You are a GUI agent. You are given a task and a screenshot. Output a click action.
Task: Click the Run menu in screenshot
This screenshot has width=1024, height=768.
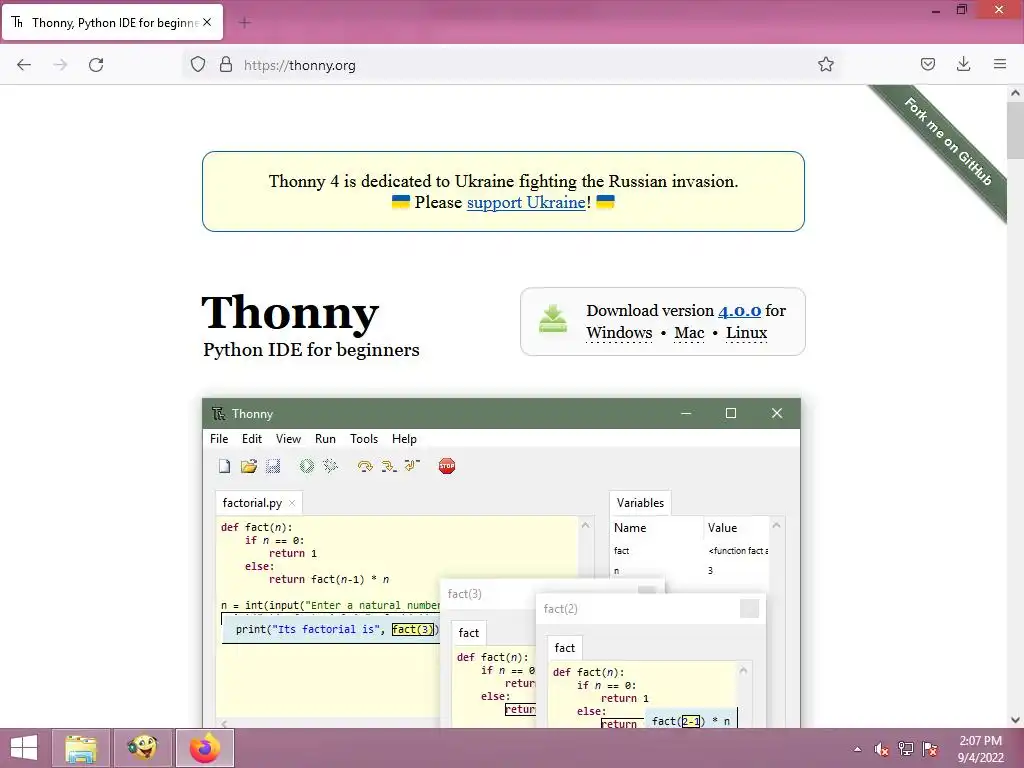(x=325, y=439)
